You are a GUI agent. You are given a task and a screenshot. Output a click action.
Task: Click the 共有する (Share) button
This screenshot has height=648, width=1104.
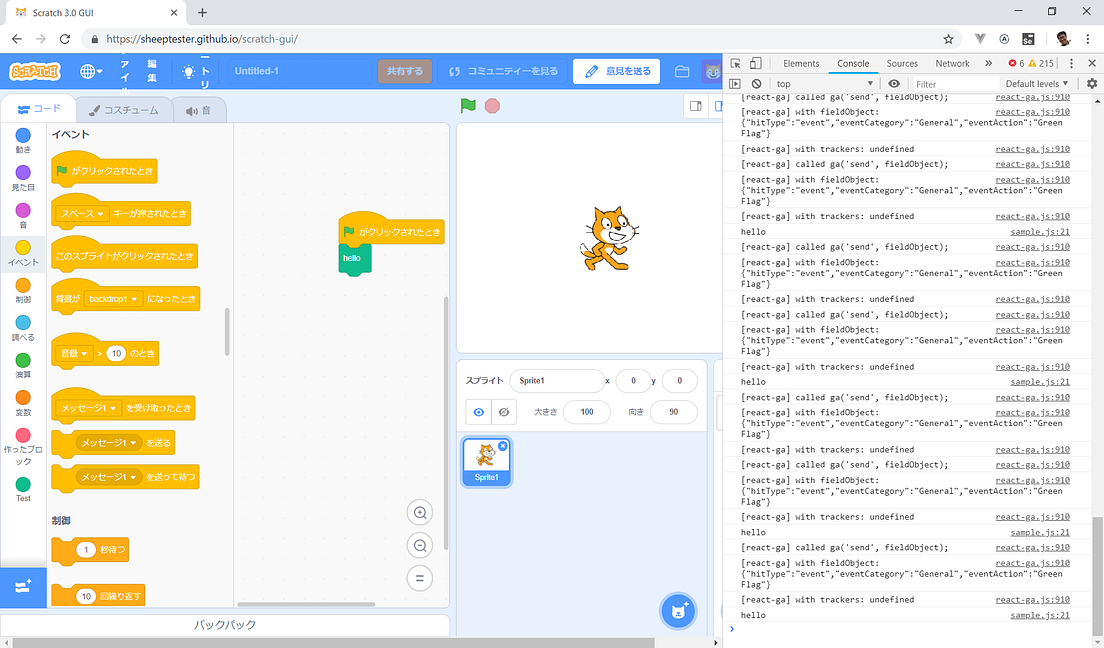404,71
